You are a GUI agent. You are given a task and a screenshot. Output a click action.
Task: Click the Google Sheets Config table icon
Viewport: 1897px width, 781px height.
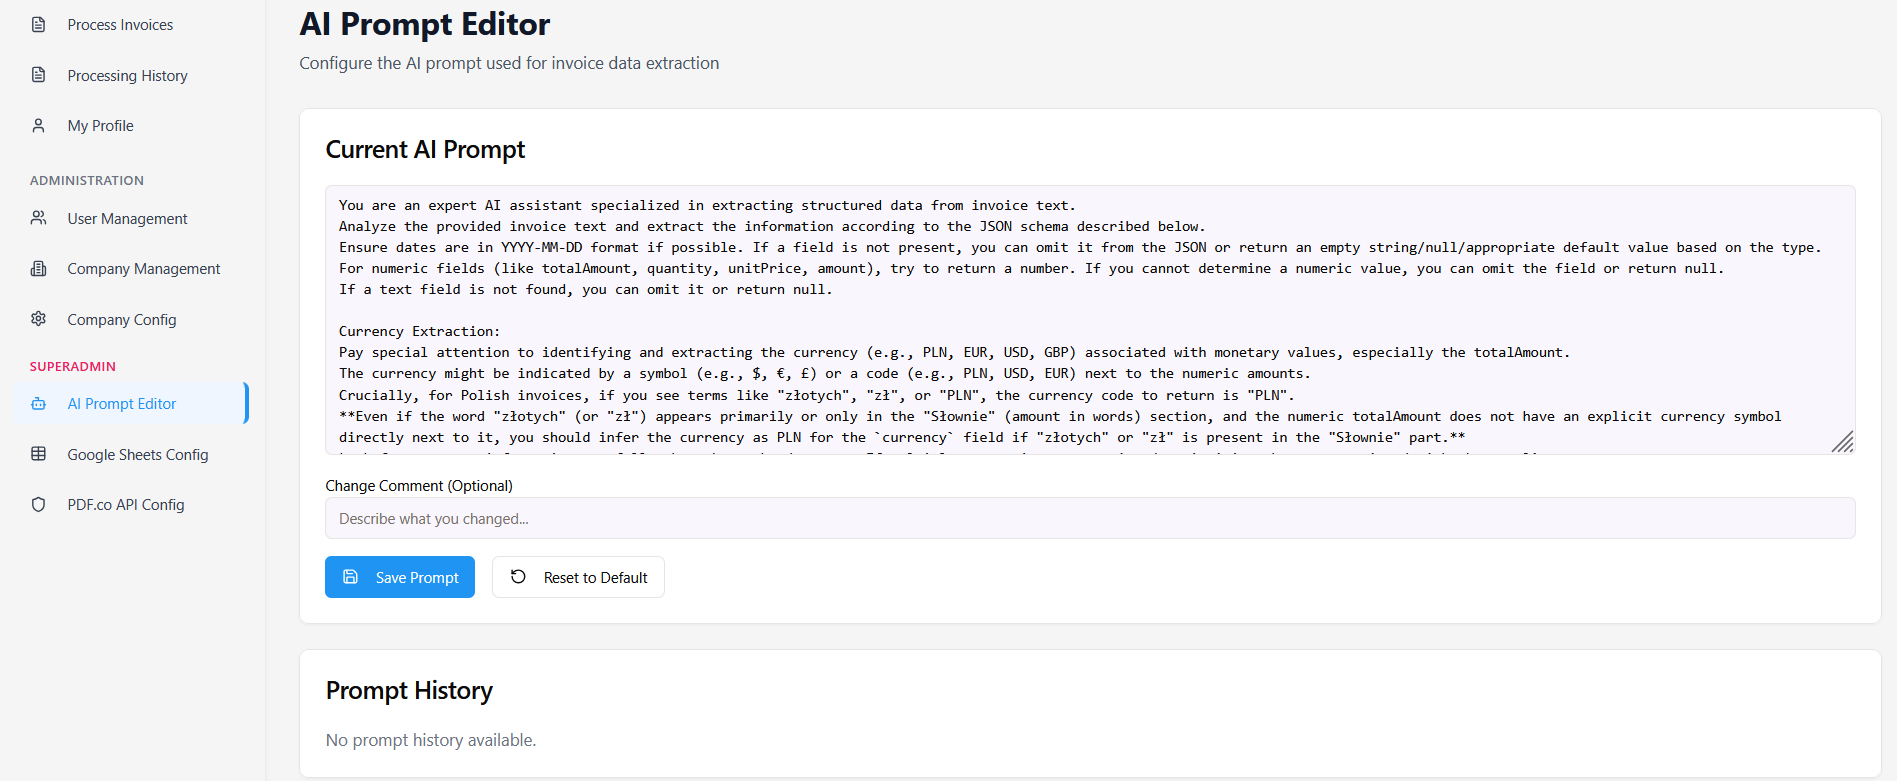(x=39, y=454)
